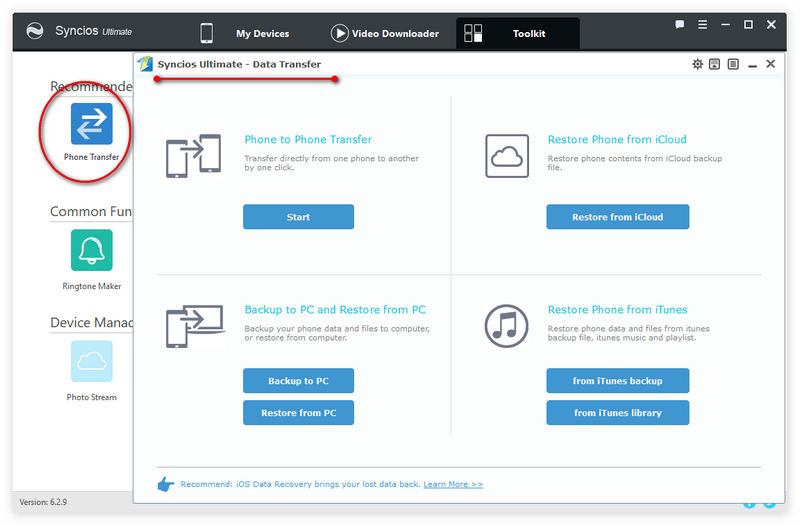Screen dimensions: 800x526
Task: Click Backup to PC and Restore from PC heading
Action: [335, 310]
